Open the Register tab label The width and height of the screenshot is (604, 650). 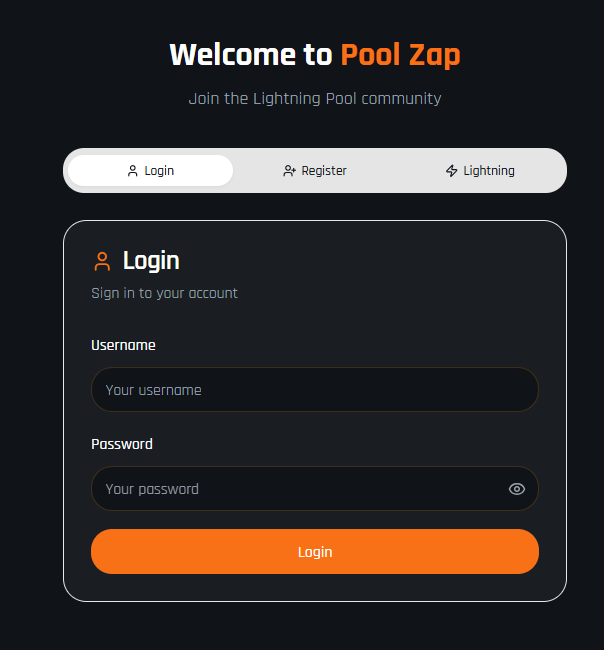[x=324, y=171]
